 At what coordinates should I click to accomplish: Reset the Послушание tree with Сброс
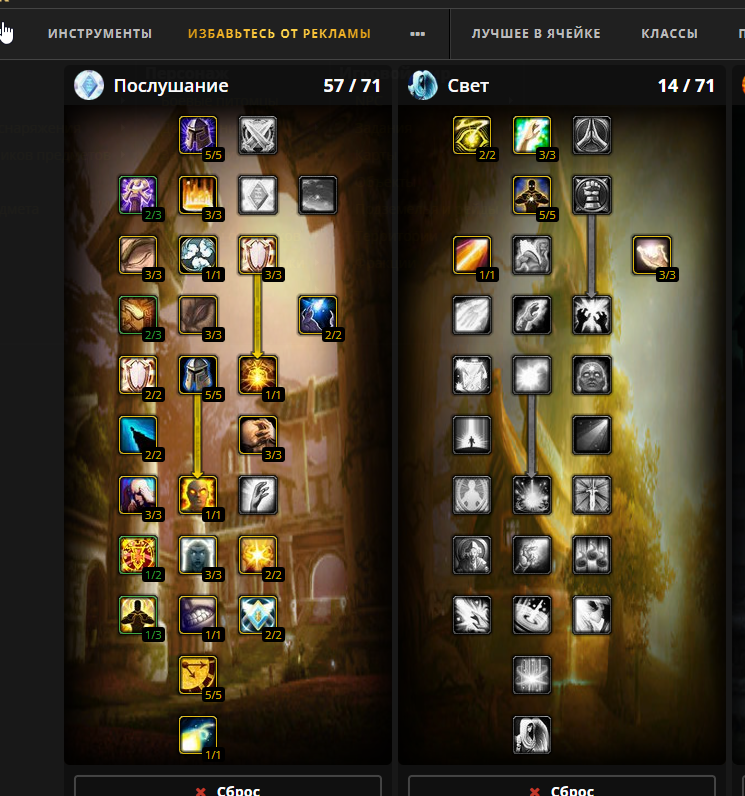tap(228, 786)
